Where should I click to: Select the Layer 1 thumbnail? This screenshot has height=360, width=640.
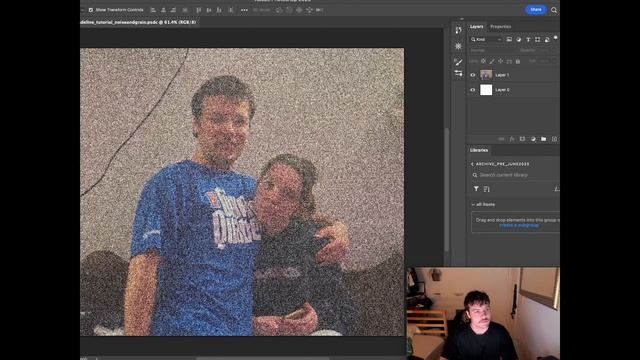point(486,75)
